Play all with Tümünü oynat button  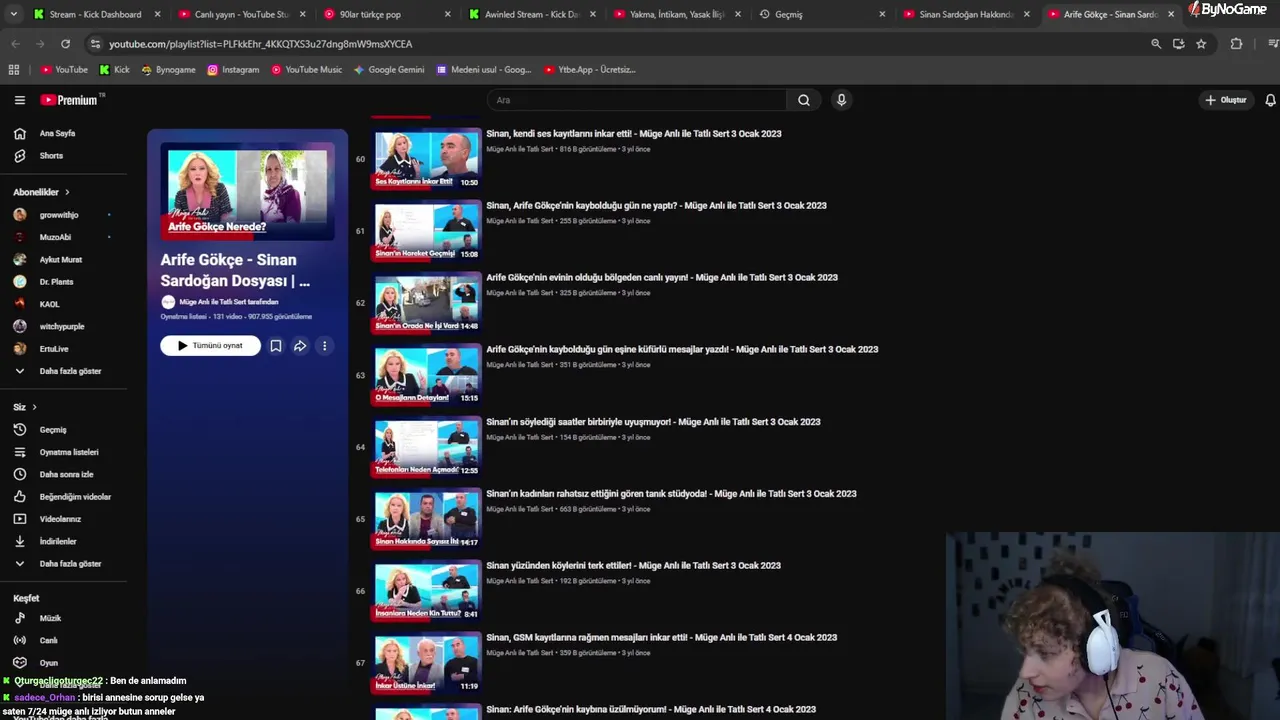point(210,346)
